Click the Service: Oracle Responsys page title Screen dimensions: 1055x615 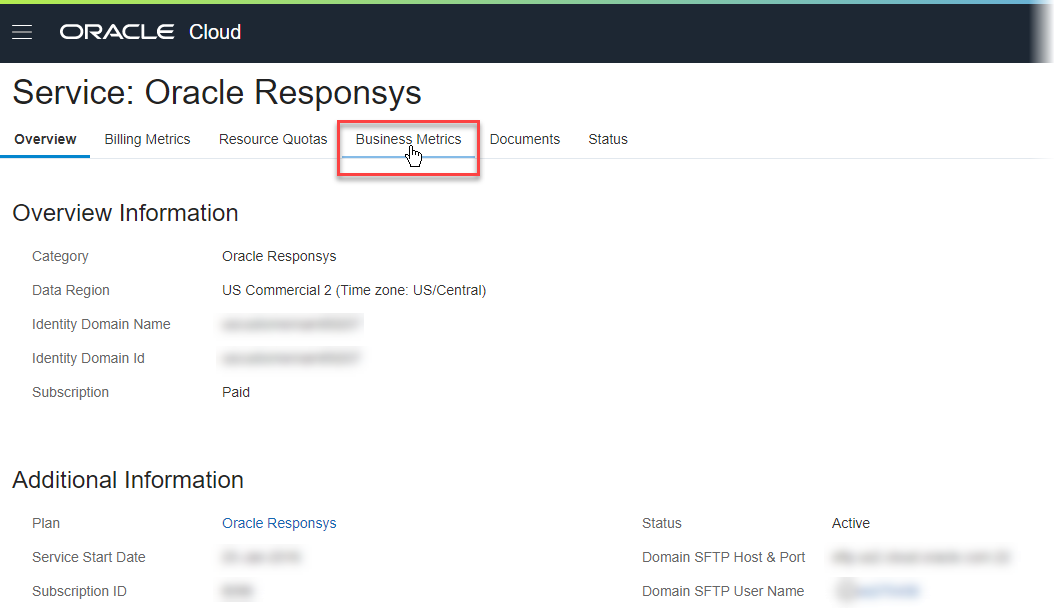tap(217, 92)
